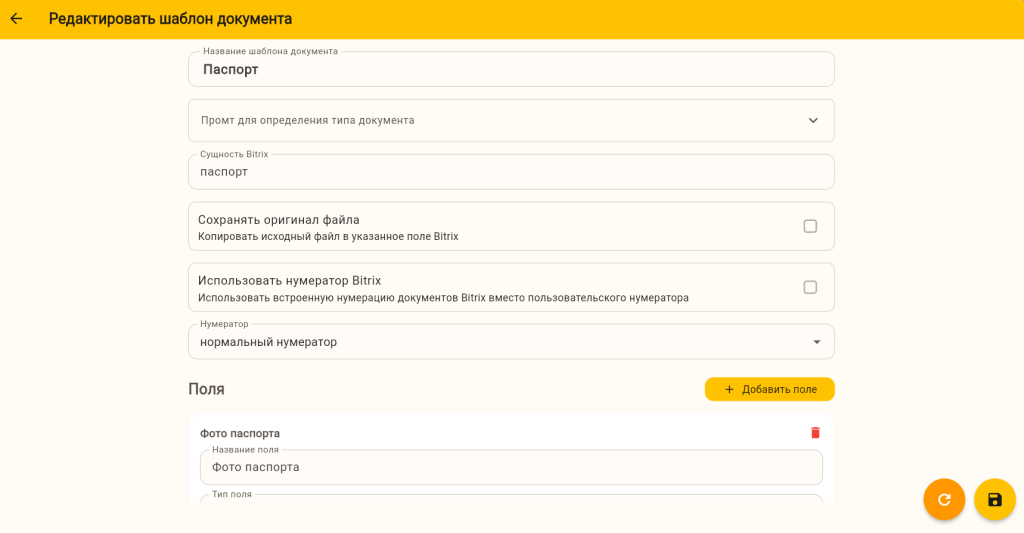
Task: Enable the Сохранять оригинал файла checkbox
Action: coord(810,226)
